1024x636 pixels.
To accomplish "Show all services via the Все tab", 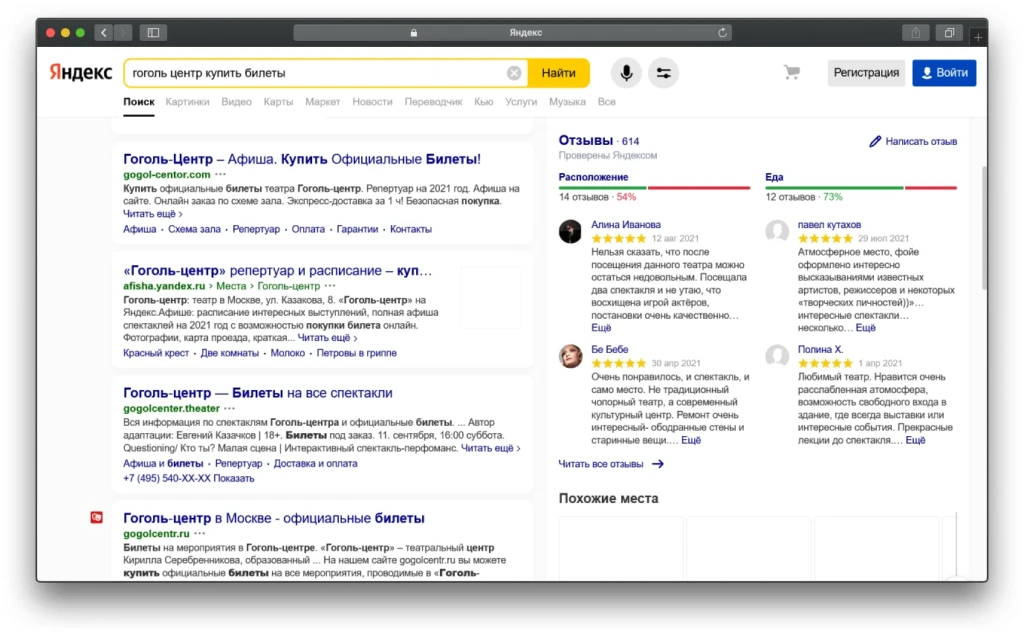I will (606, 102).
